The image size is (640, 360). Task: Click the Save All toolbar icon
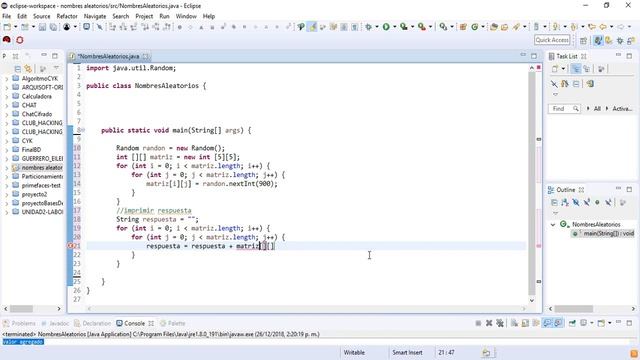(53, 27)
